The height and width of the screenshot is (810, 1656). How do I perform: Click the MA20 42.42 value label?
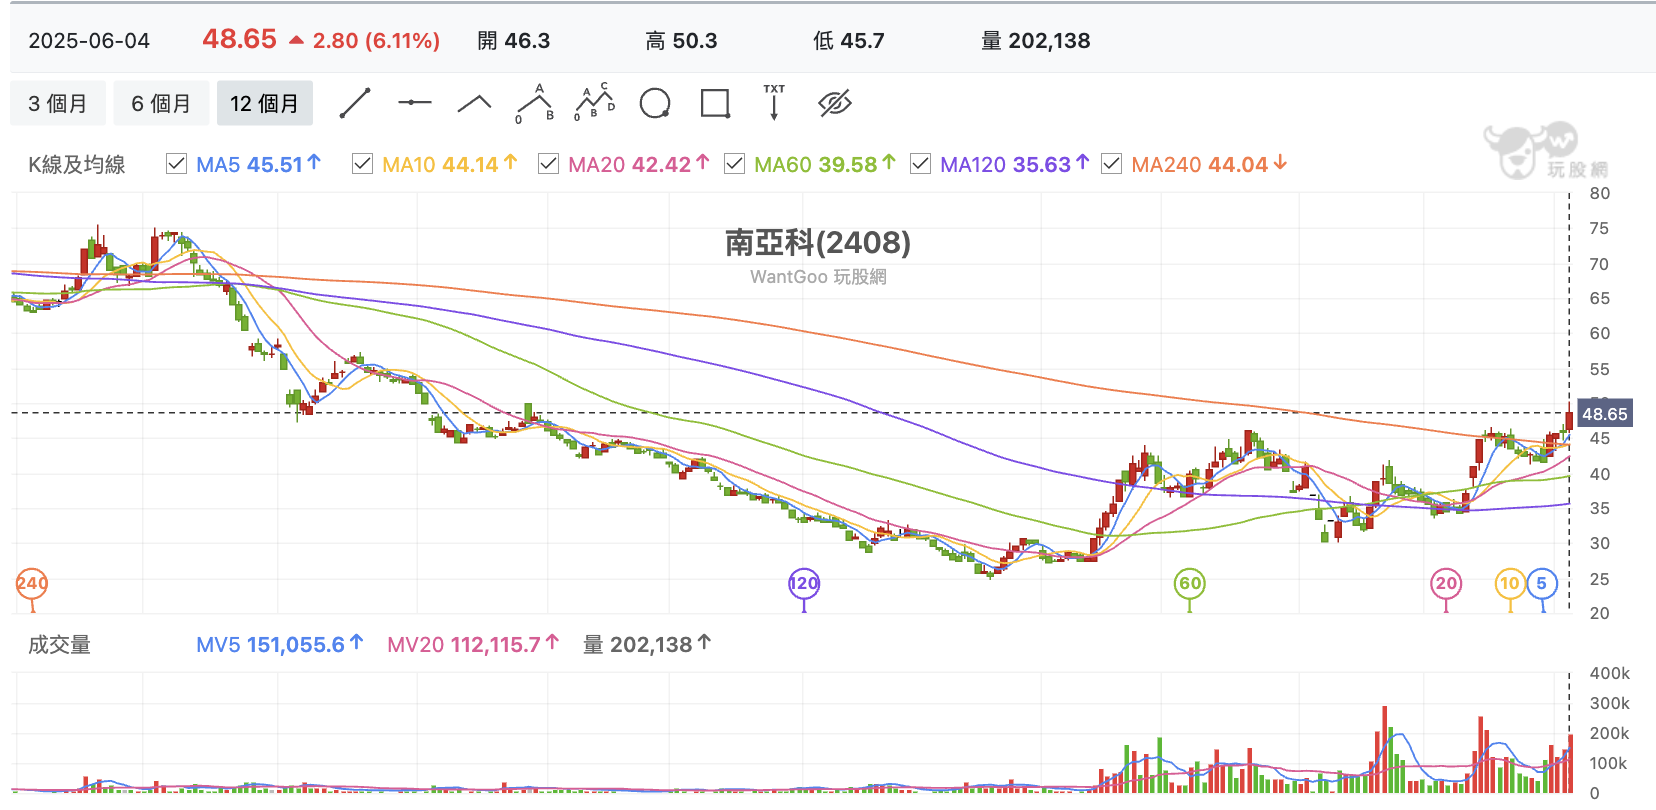(x=638, y=164)
